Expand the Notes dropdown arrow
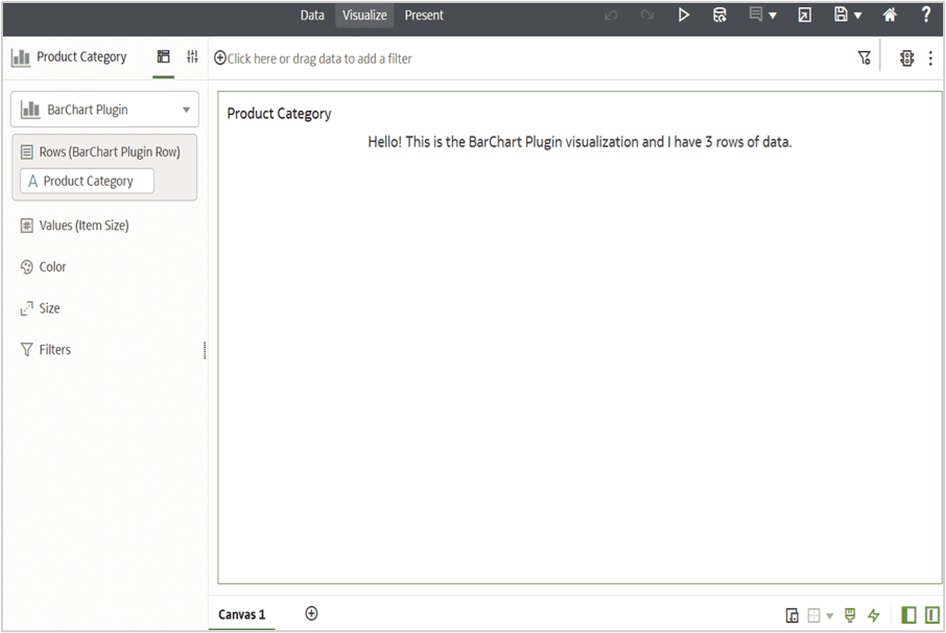 pyautogui.click(x=772, y=16)
